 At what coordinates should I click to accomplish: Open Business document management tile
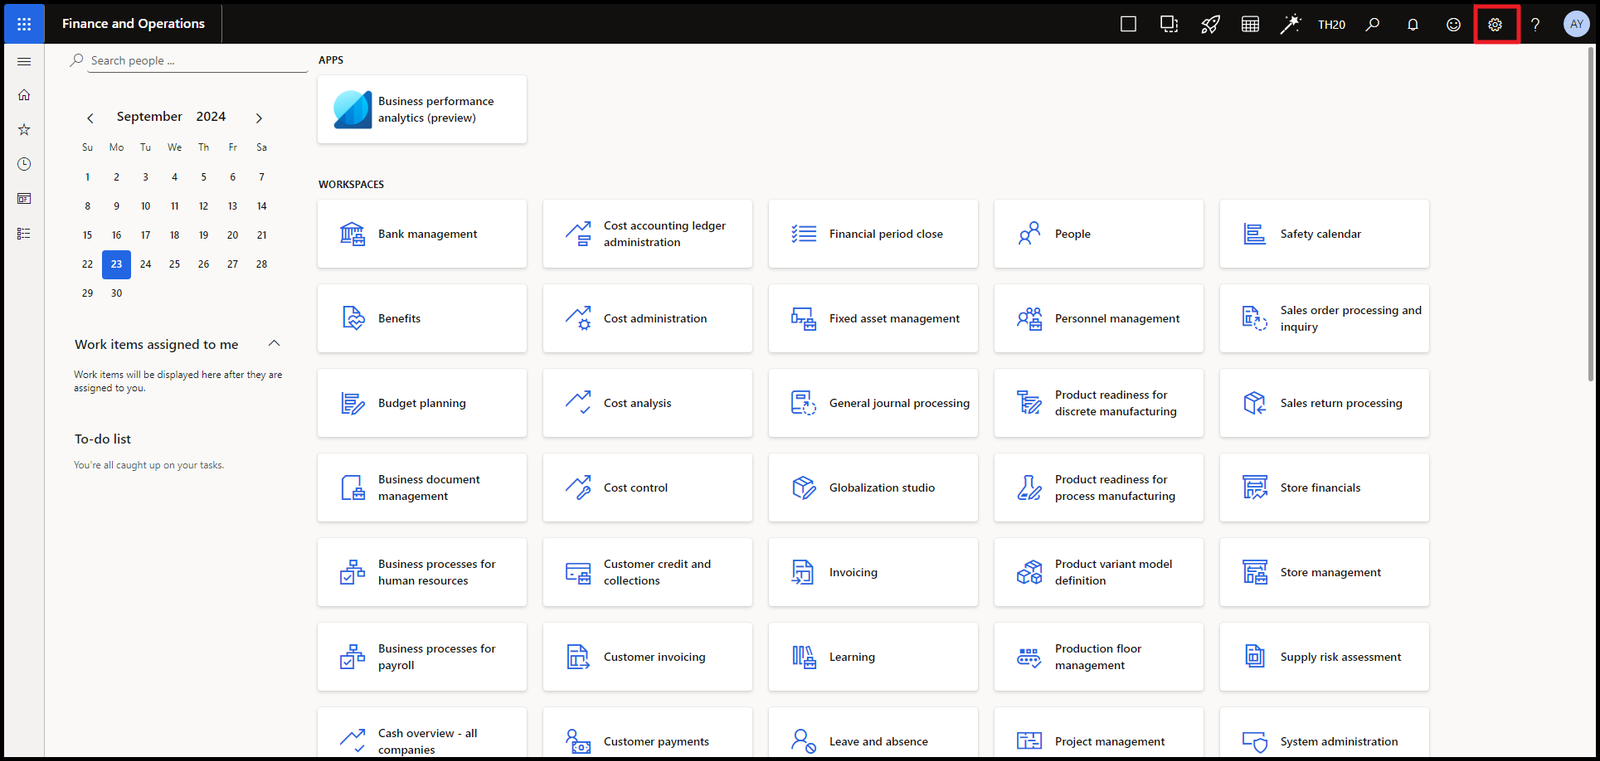click(422, 488)
